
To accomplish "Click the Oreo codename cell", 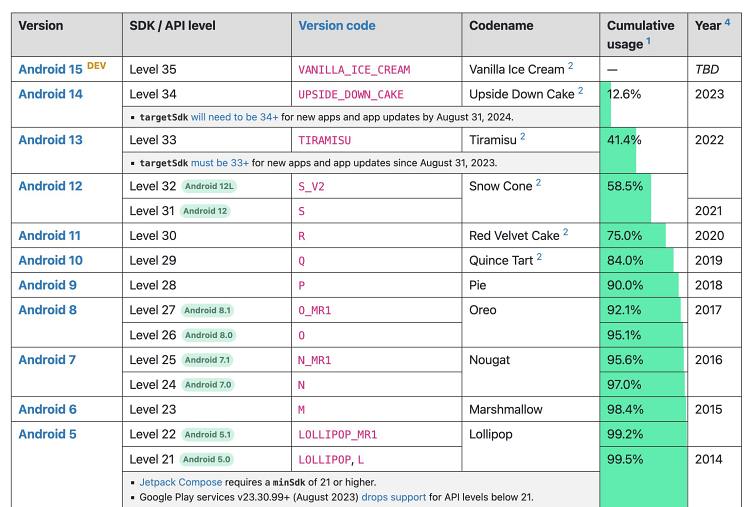I will point(530,323).
